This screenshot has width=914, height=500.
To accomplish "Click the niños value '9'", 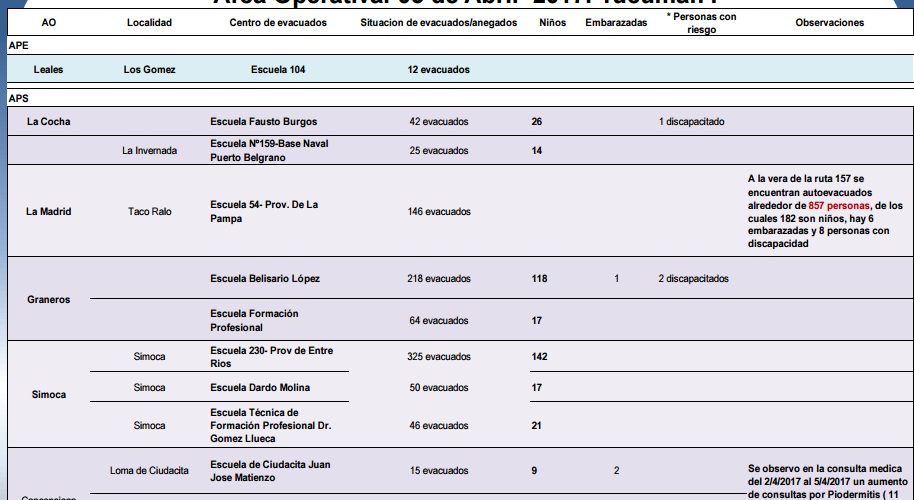I will click(x=534, y=470).
